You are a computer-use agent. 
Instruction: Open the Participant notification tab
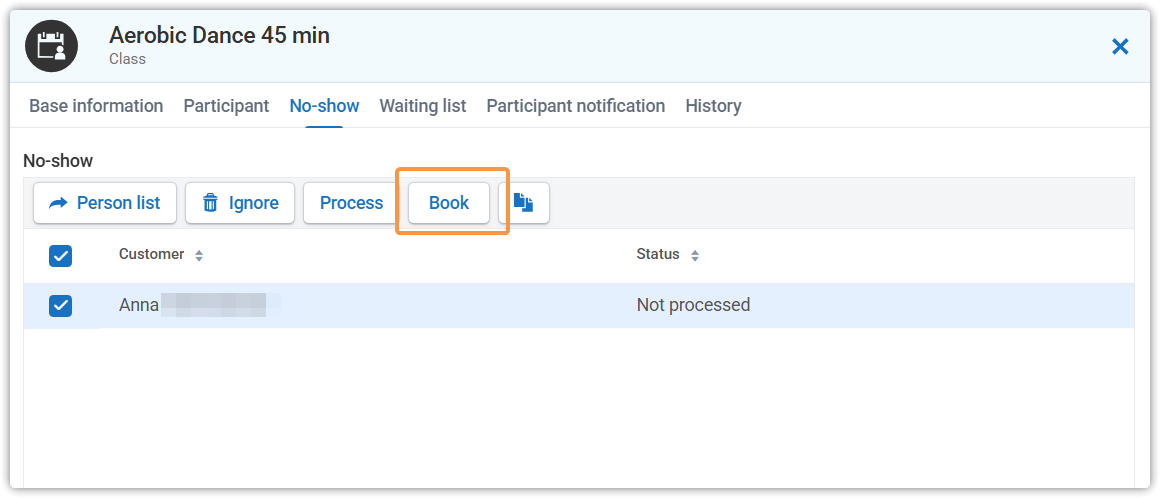click(575, 106)
